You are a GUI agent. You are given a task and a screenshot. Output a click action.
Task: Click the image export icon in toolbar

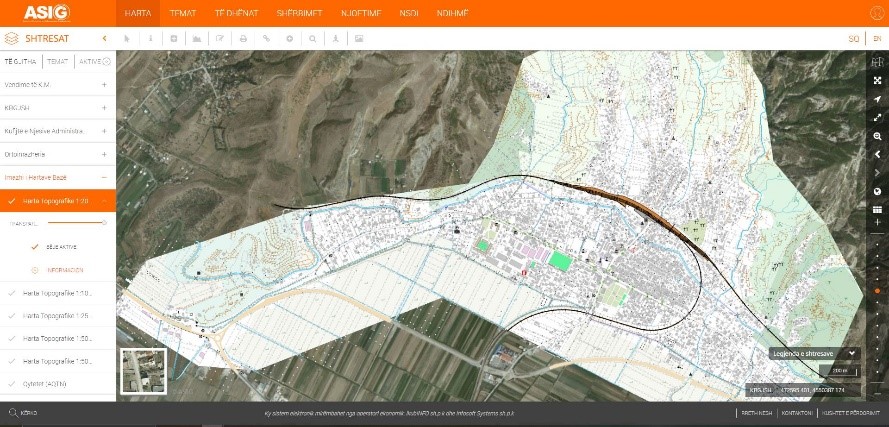[359, 39]
